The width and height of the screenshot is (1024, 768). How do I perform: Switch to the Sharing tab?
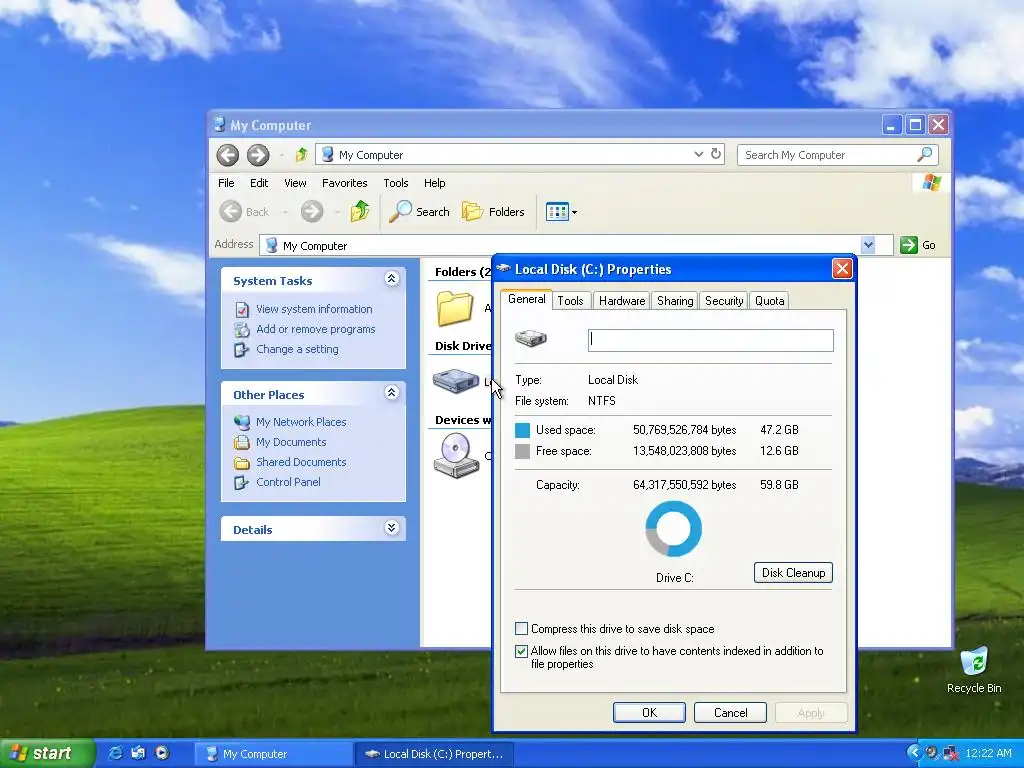coord(675,300)
